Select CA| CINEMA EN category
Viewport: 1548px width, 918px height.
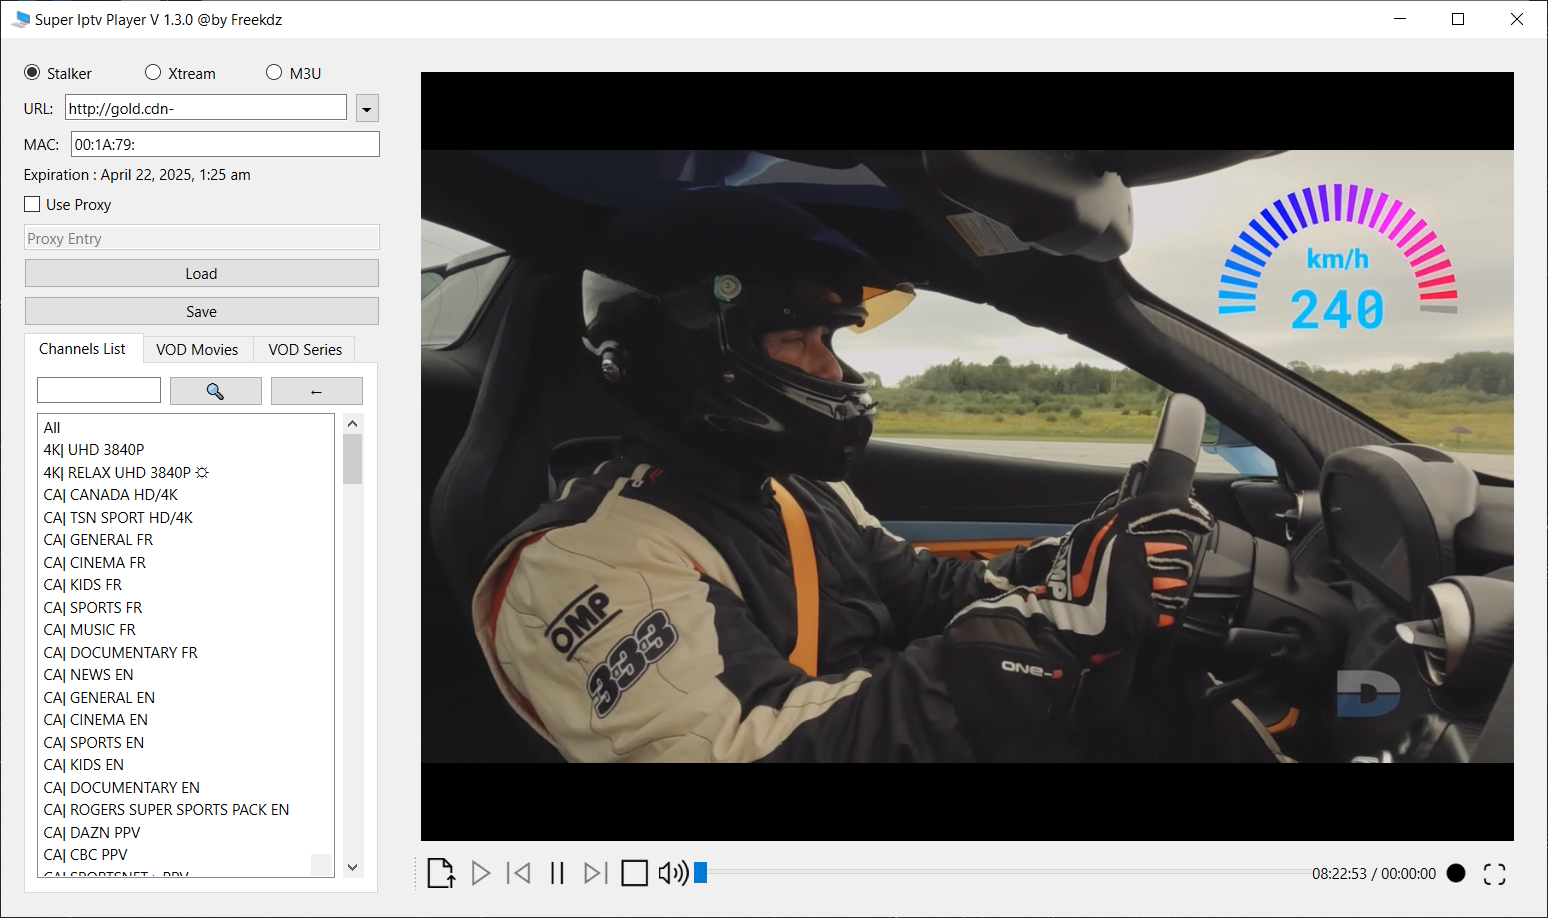[x=185, y=719]
